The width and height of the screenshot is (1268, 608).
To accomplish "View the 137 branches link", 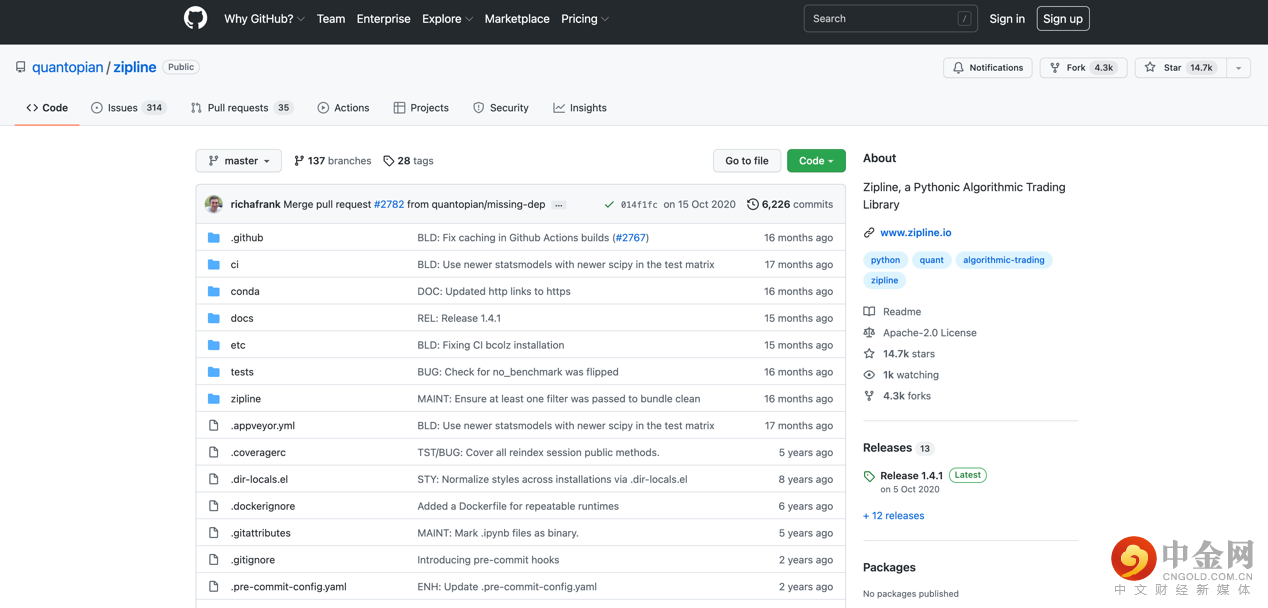I will coord(332,161).
